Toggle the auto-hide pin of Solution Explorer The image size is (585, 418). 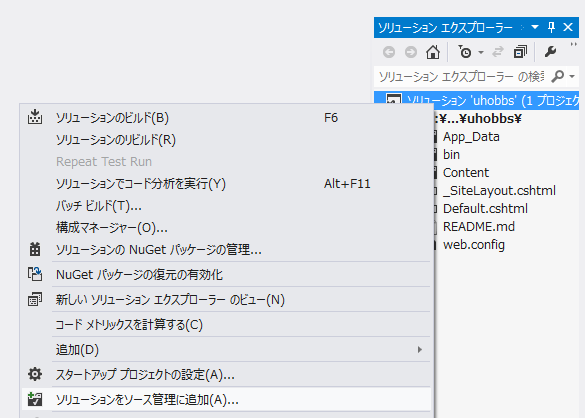[x=551, y=27]
